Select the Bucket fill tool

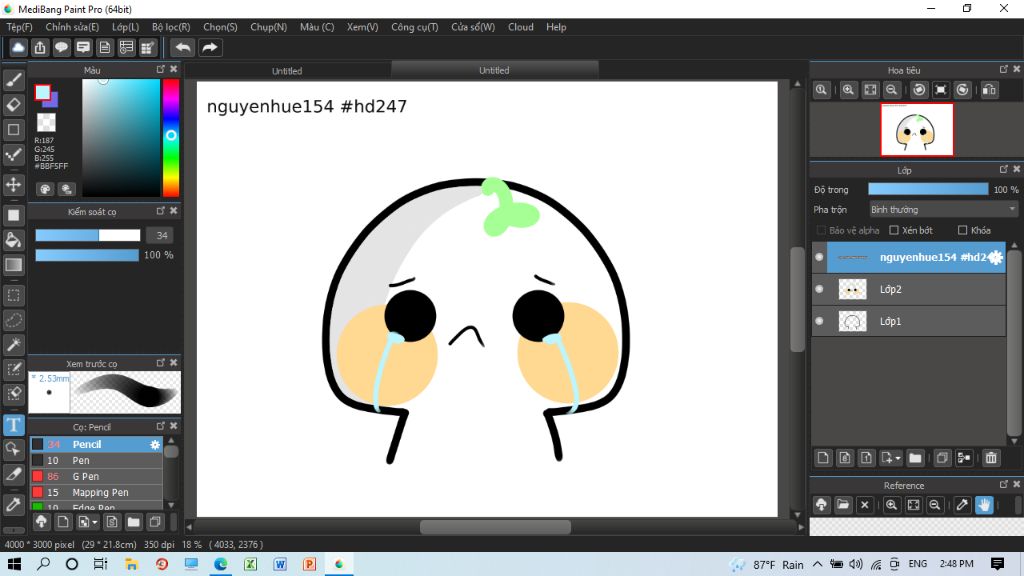coord(14,240)
